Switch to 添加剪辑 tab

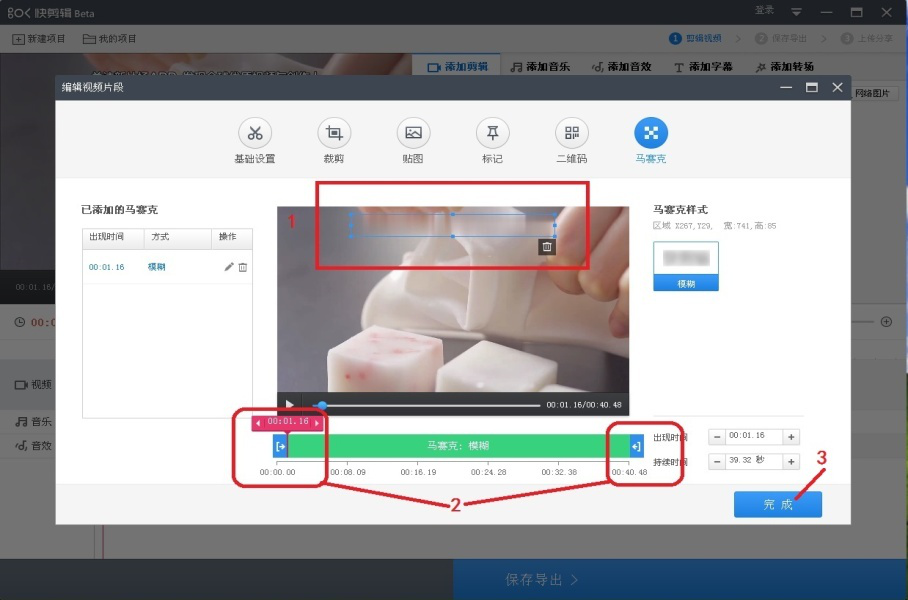[x=457, y=67]
